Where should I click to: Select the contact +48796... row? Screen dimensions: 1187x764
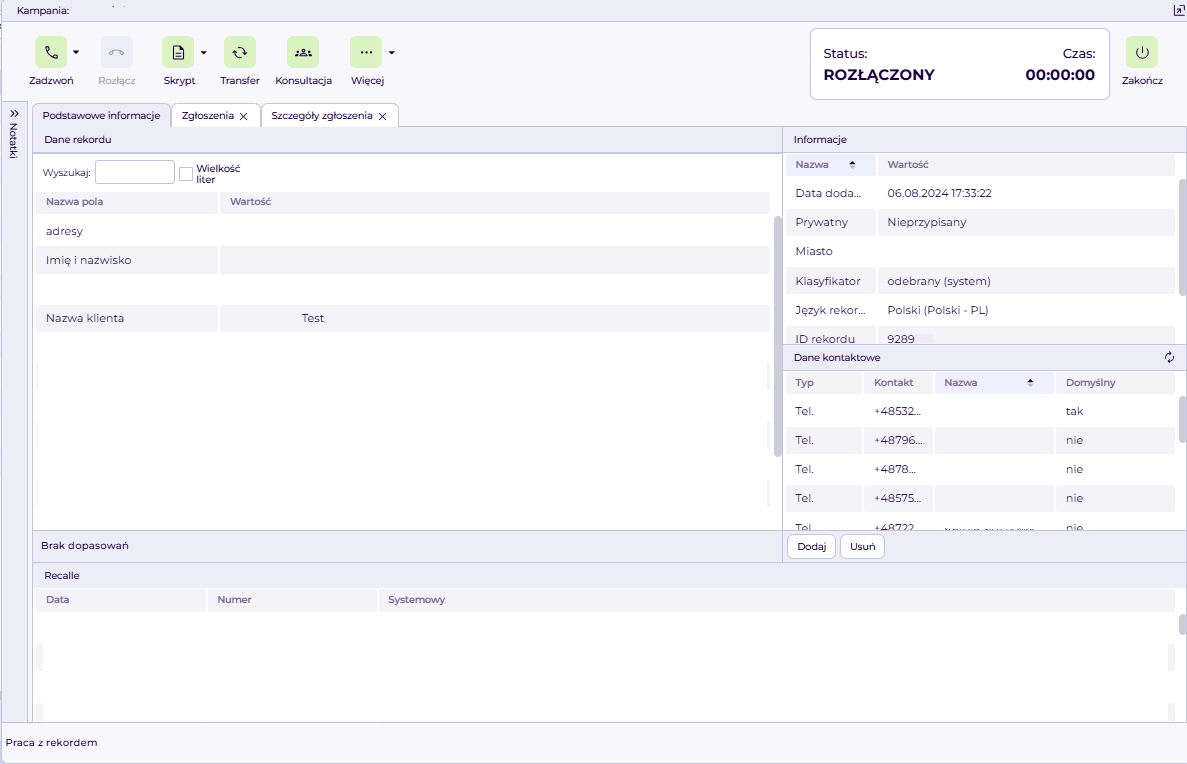(x=980, y=440)
